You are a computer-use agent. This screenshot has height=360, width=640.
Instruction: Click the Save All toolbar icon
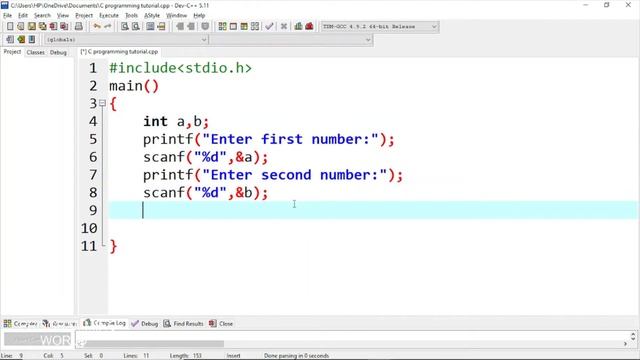point(42,27)
